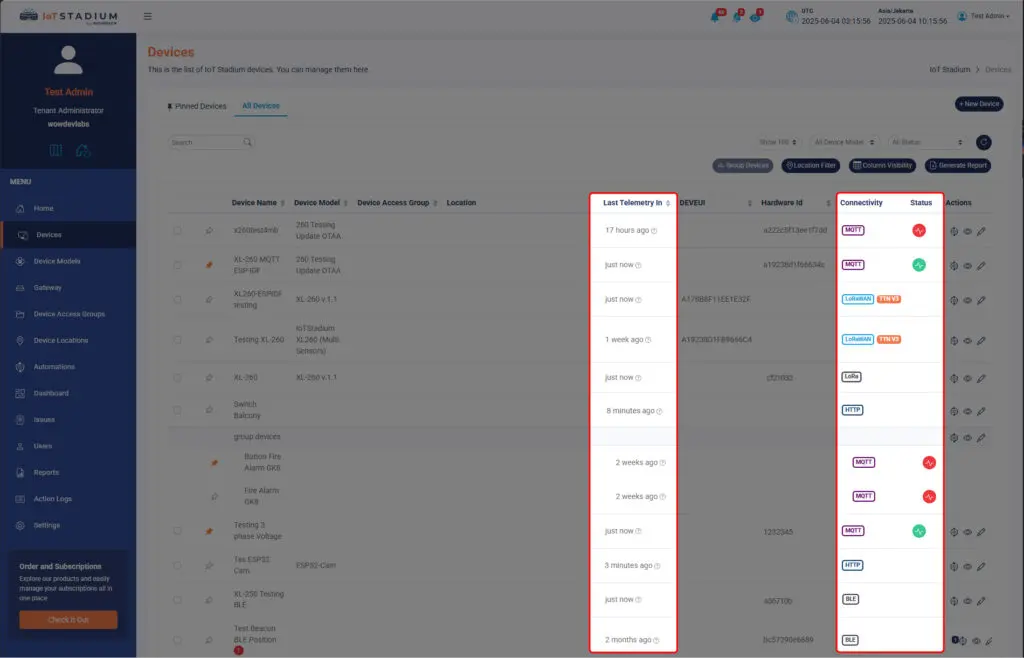Screen dimensions: 1024x658
Task: Click red status icon for x260test4mb
Action: coord(918,230)
